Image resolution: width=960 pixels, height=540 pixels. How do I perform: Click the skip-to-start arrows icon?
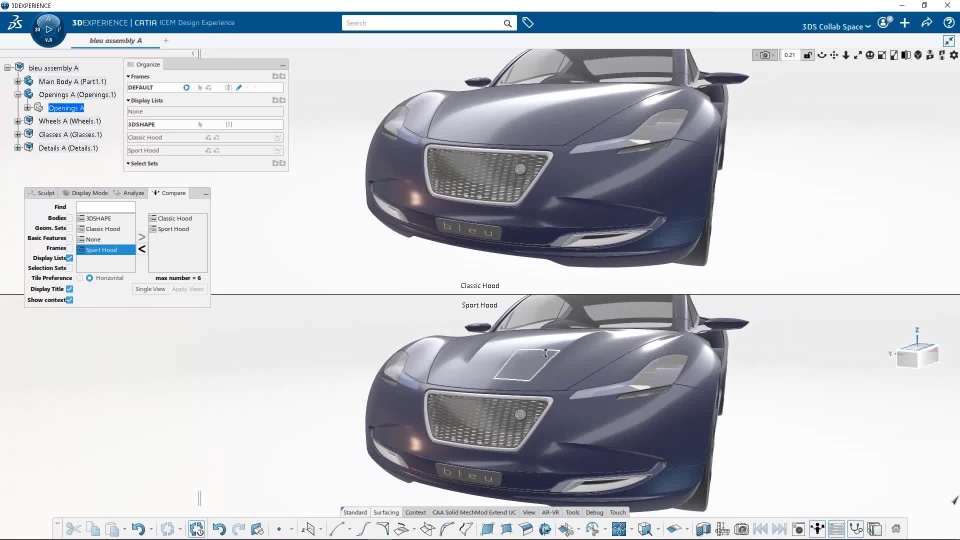coord(760,528)
